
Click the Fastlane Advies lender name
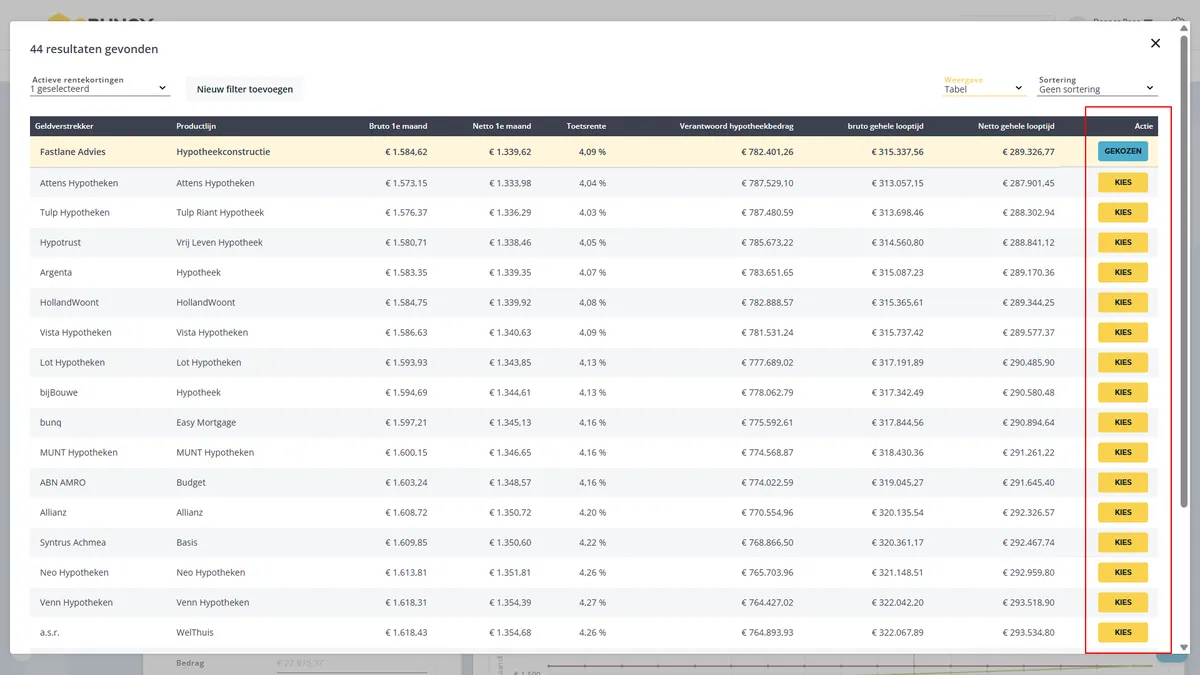coord(73,152)
